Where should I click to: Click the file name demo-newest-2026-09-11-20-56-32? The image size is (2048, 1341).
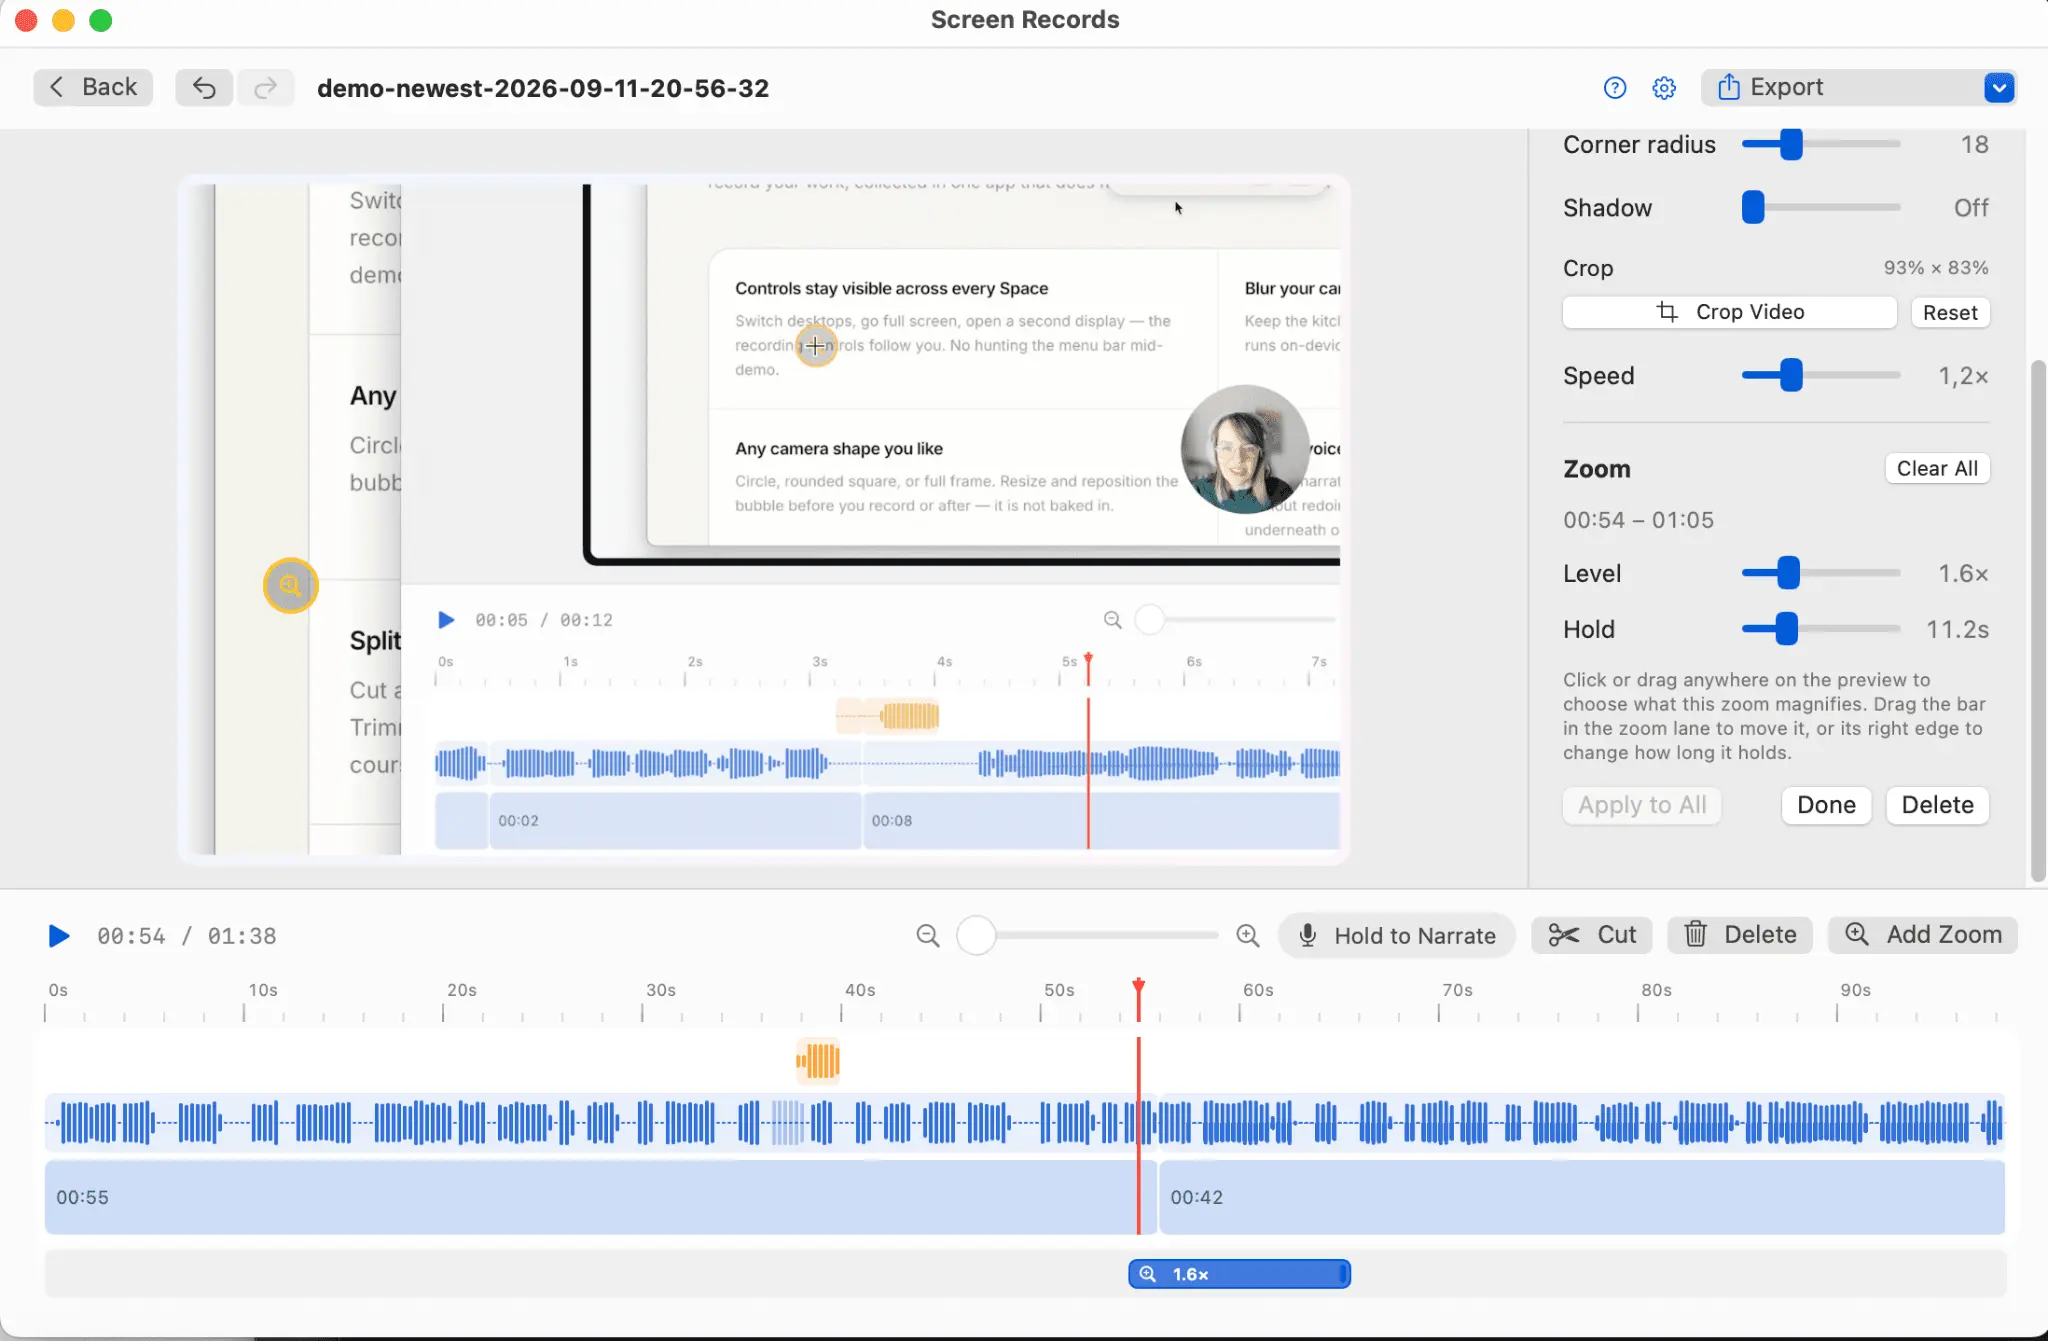point(543,88)
